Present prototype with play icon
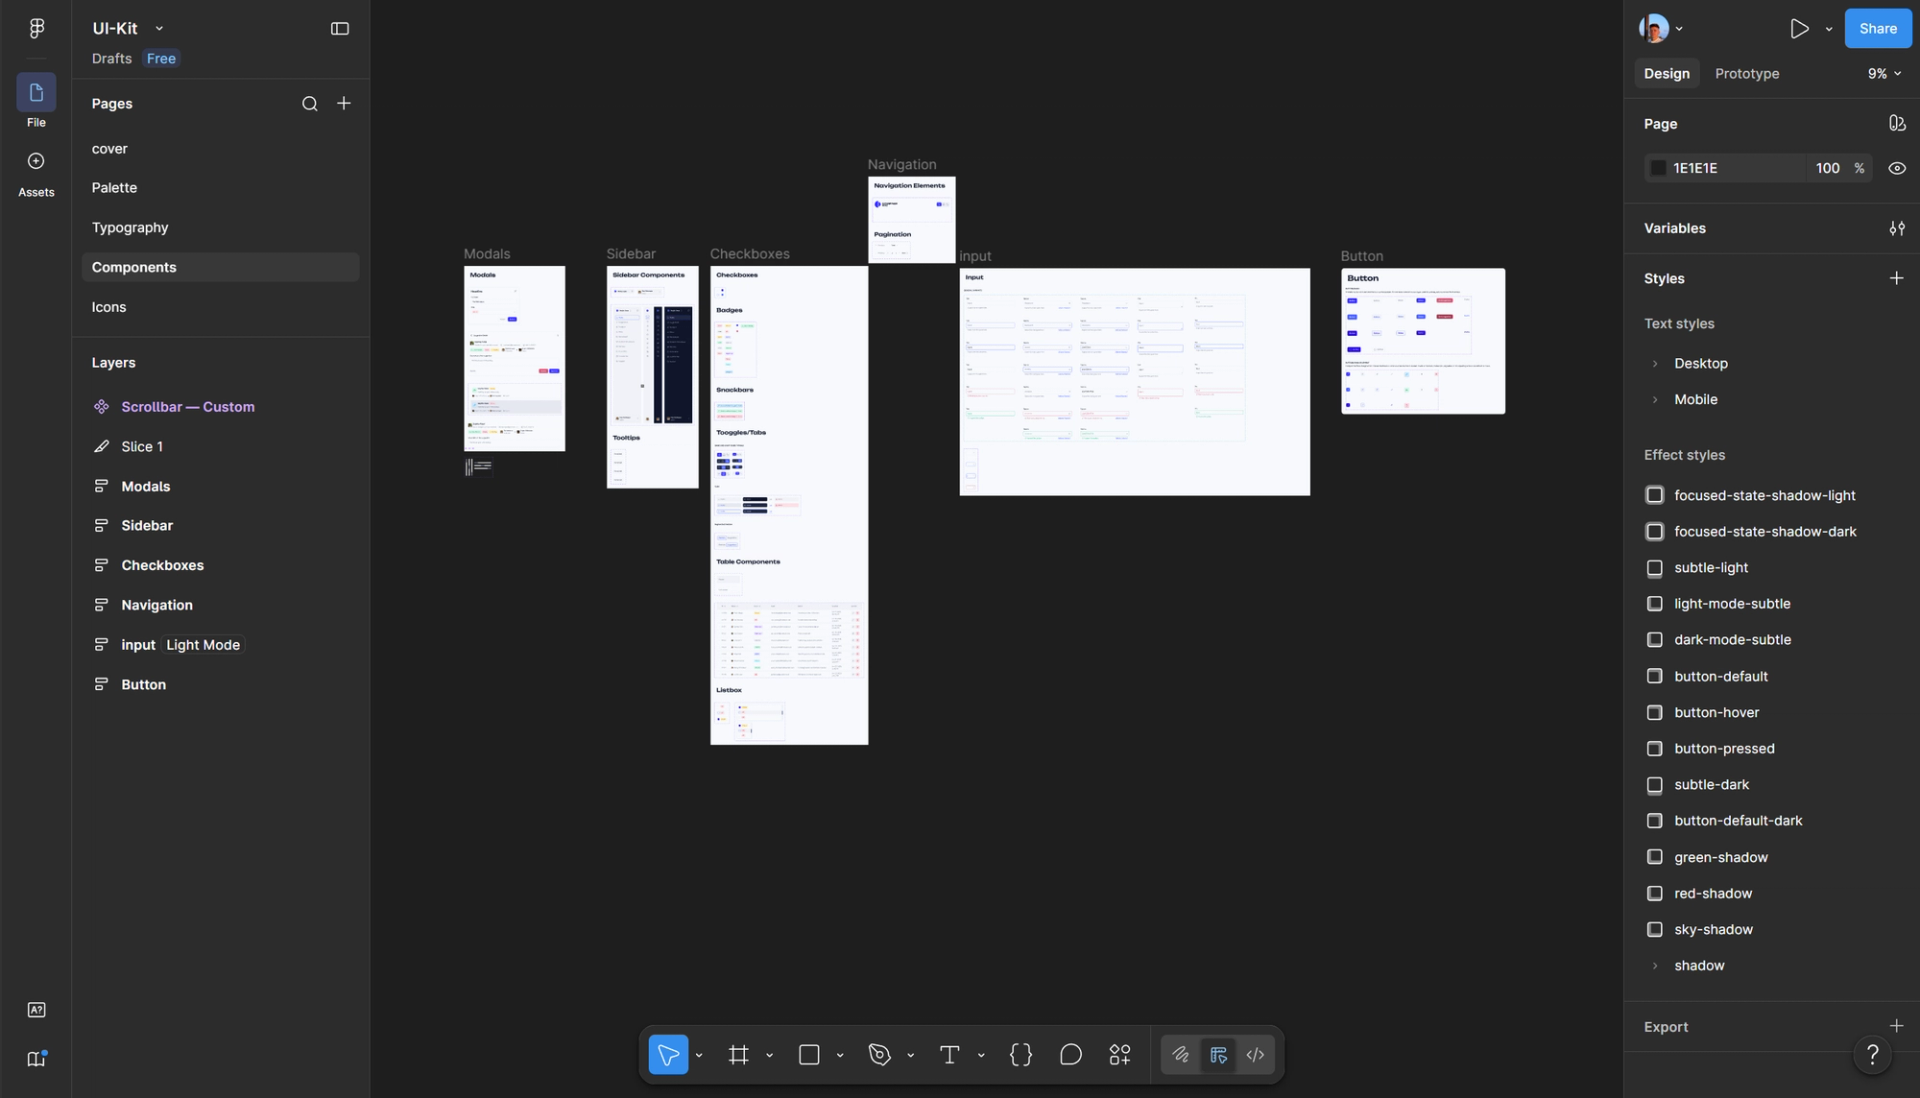This screenshot has height=1098, width=1920. point(1799,28)
